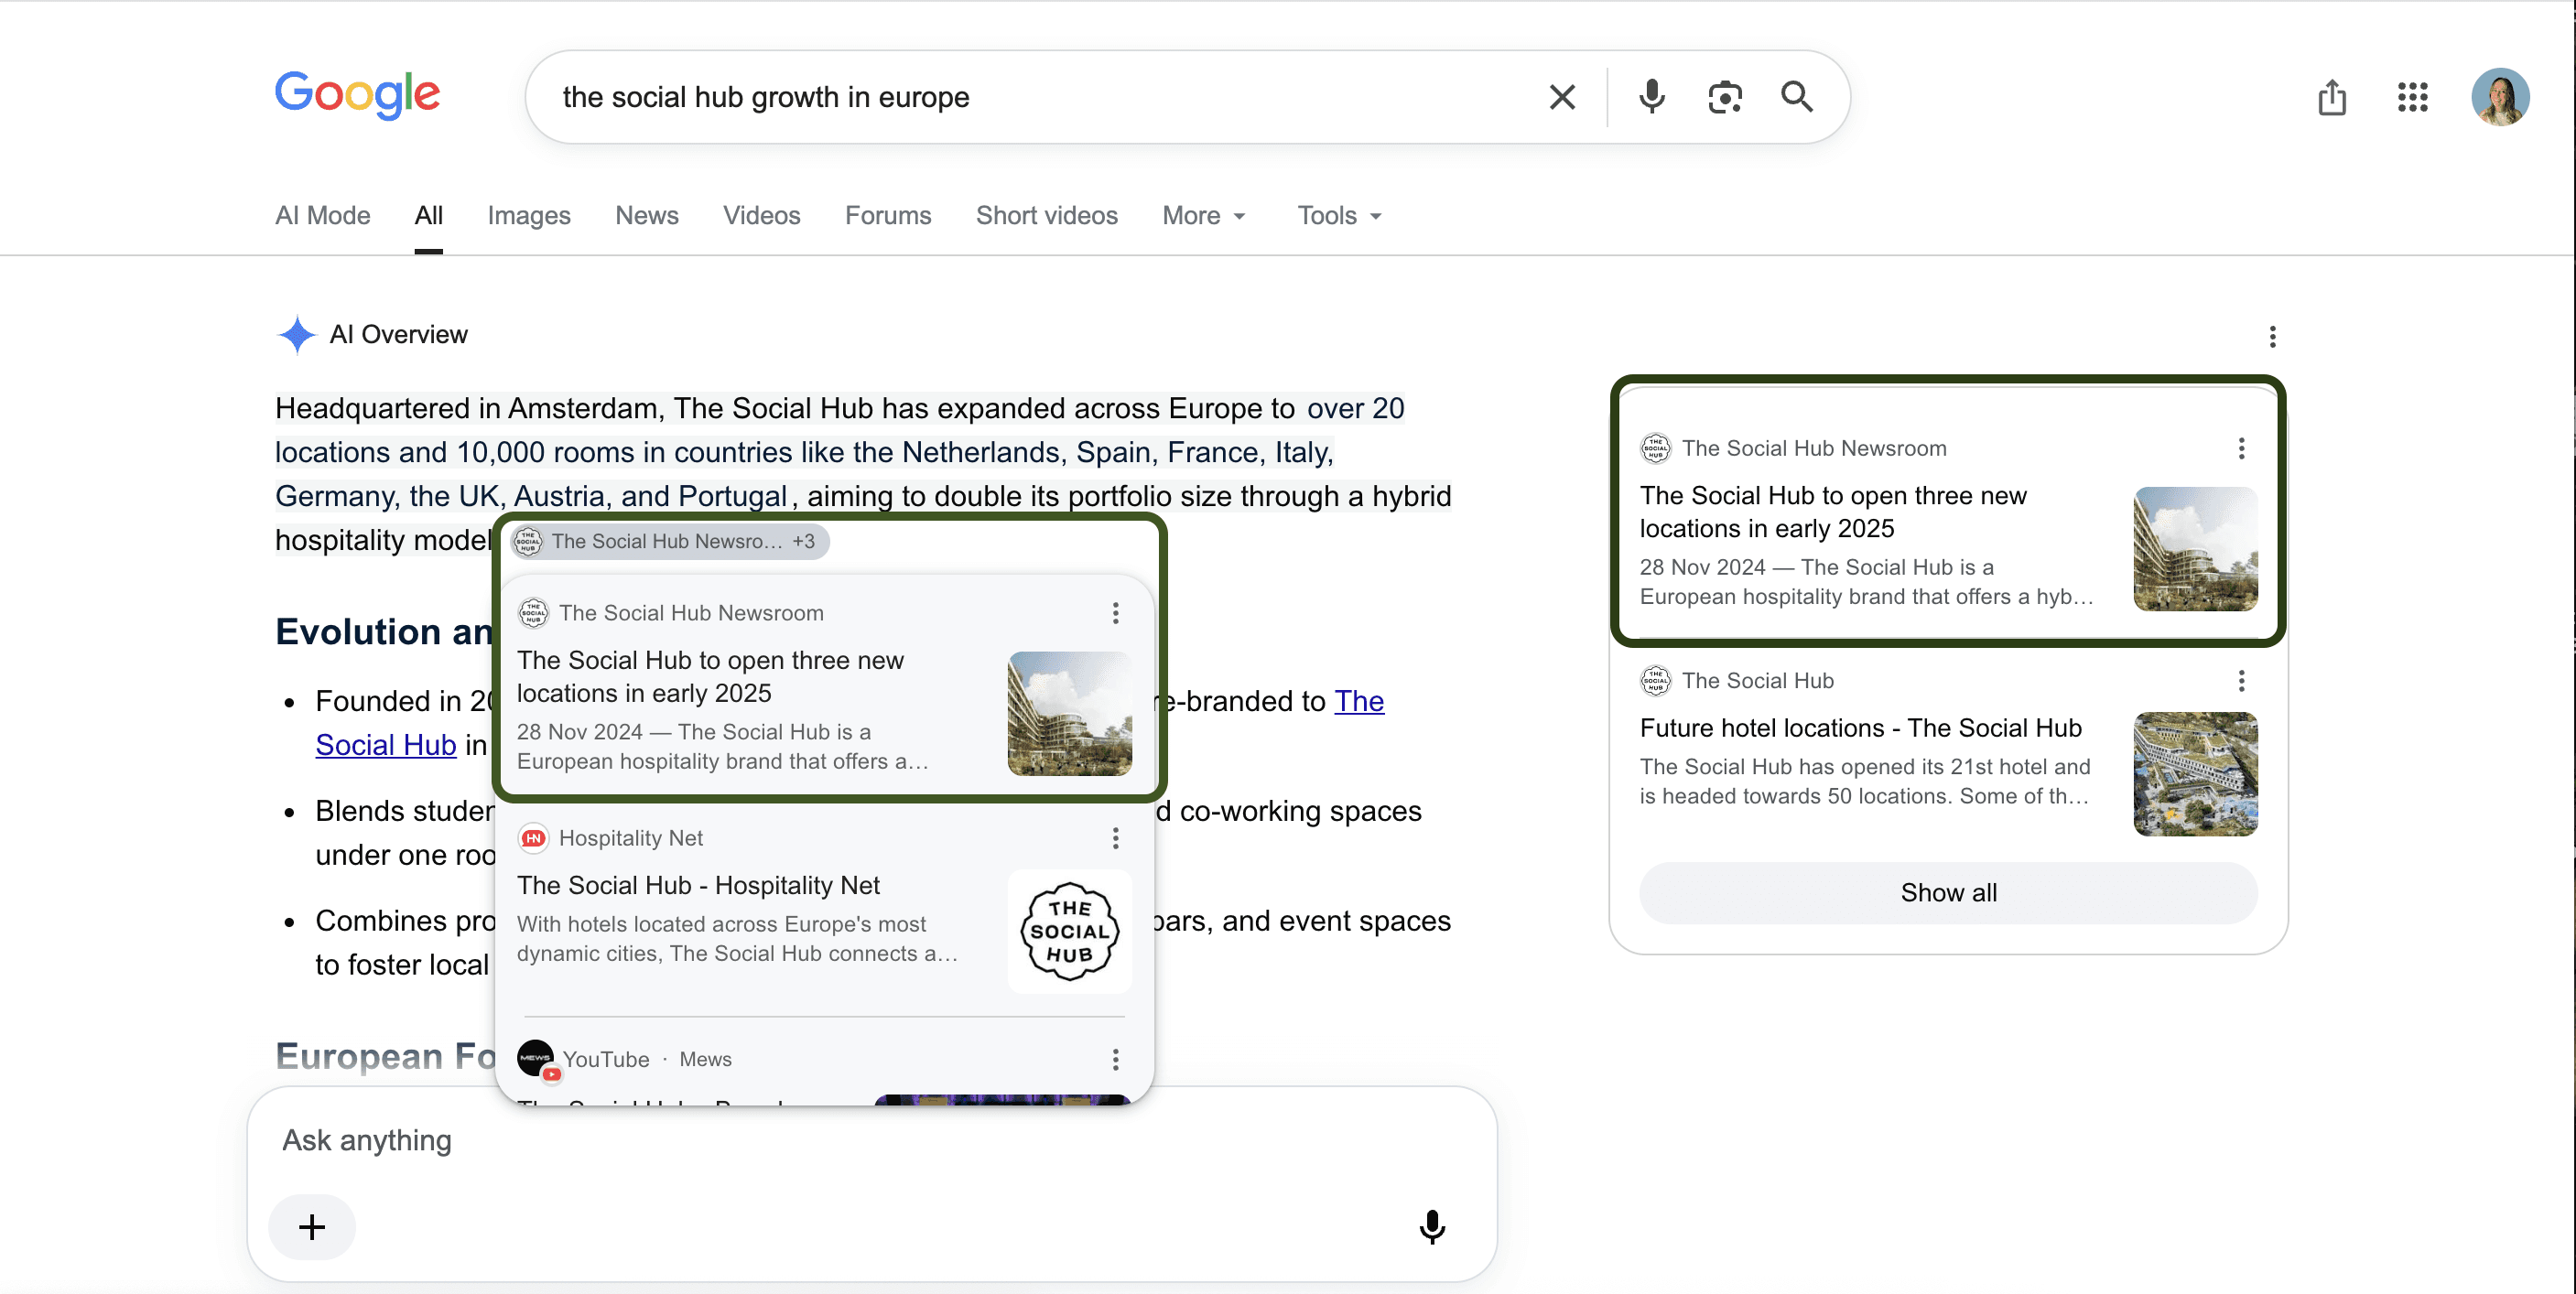Image resolution: width=2576 pixels, height=1294 pixels.
Task: Click 'YouTube' source label in the popup
Action: pyautogui.click(x=605, y=1059)
